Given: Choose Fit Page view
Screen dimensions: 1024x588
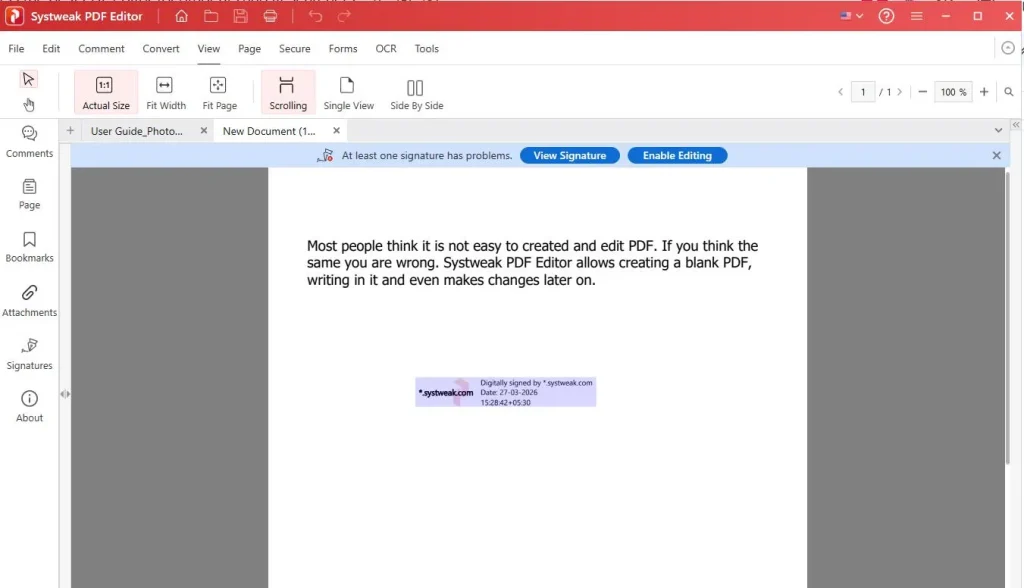Looking at the screenshot, I should coord(219,92).
